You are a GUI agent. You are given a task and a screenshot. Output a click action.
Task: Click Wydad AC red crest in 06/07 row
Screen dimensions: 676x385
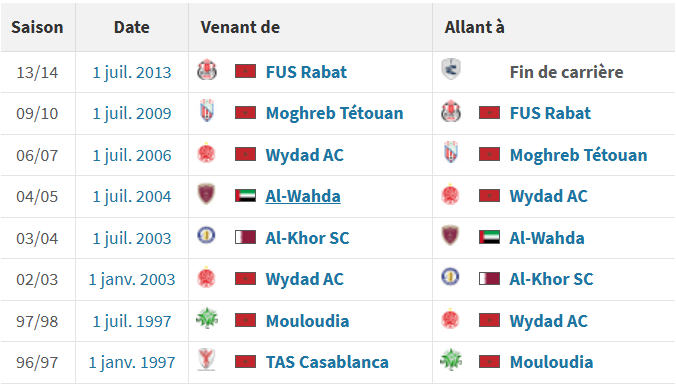click(x=207, y=153)
